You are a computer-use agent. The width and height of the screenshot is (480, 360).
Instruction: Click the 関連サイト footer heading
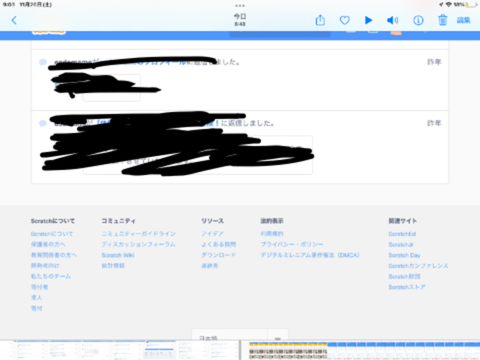pos(403,221)
